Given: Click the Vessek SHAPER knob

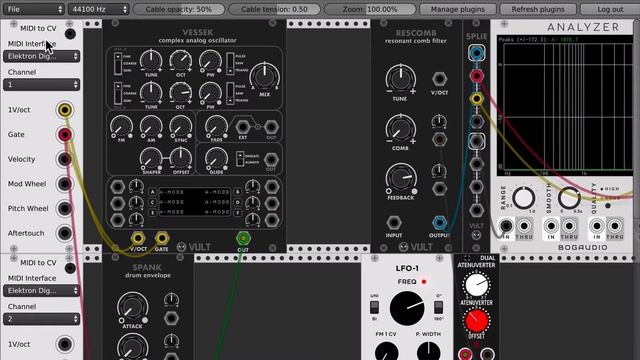Looking at the screenshot, I should point(151,159).
